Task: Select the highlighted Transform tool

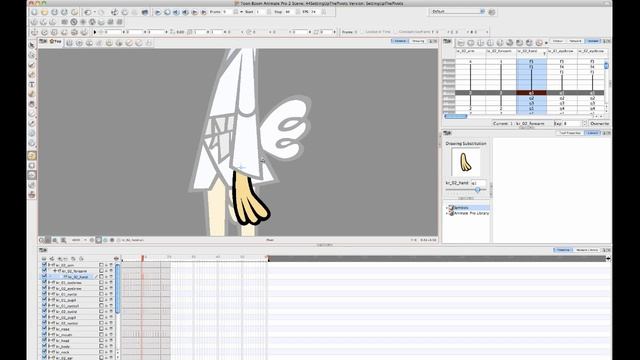Action: 32,156
